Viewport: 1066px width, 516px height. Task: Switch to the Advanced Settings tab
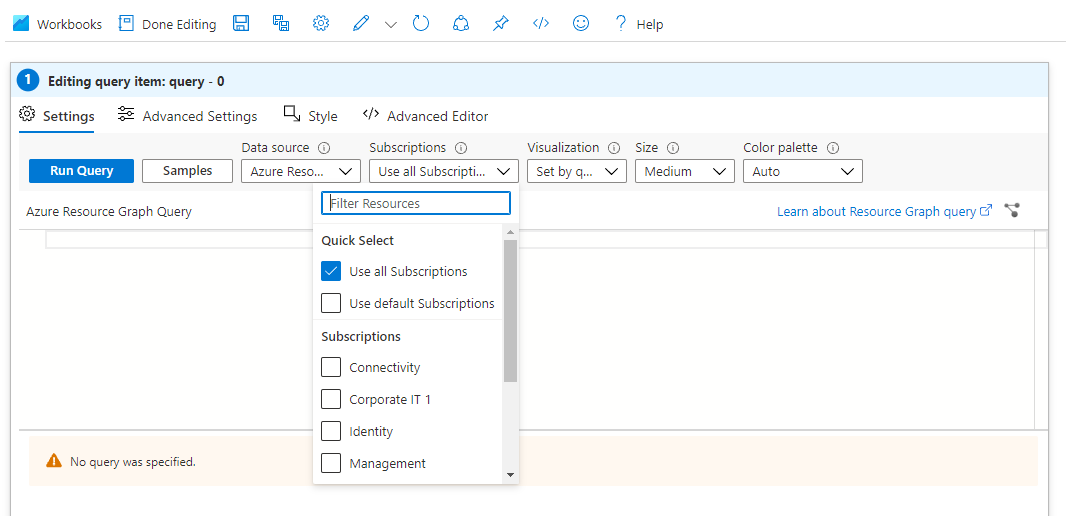(x=187, y=116)
